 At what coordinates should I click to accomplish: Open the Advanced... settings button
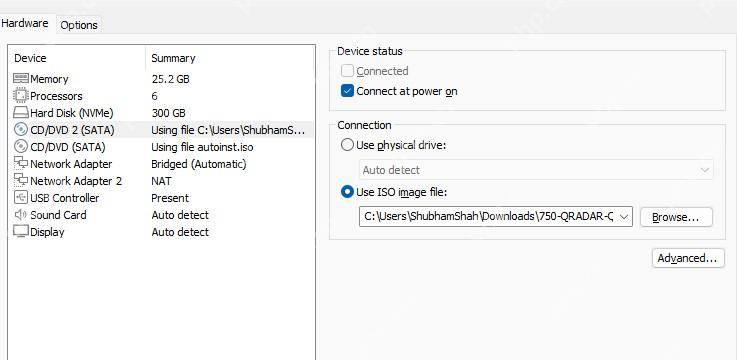[688, 258]
